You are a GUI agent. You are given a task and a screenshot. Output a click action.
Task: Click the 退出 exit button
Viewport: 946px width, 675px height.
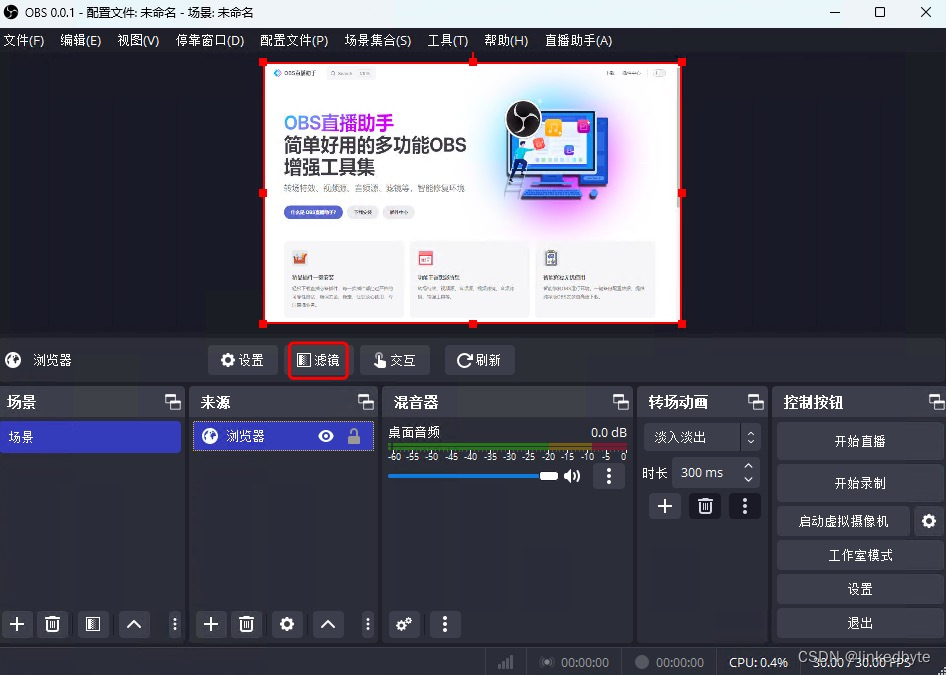coord(860,623)
